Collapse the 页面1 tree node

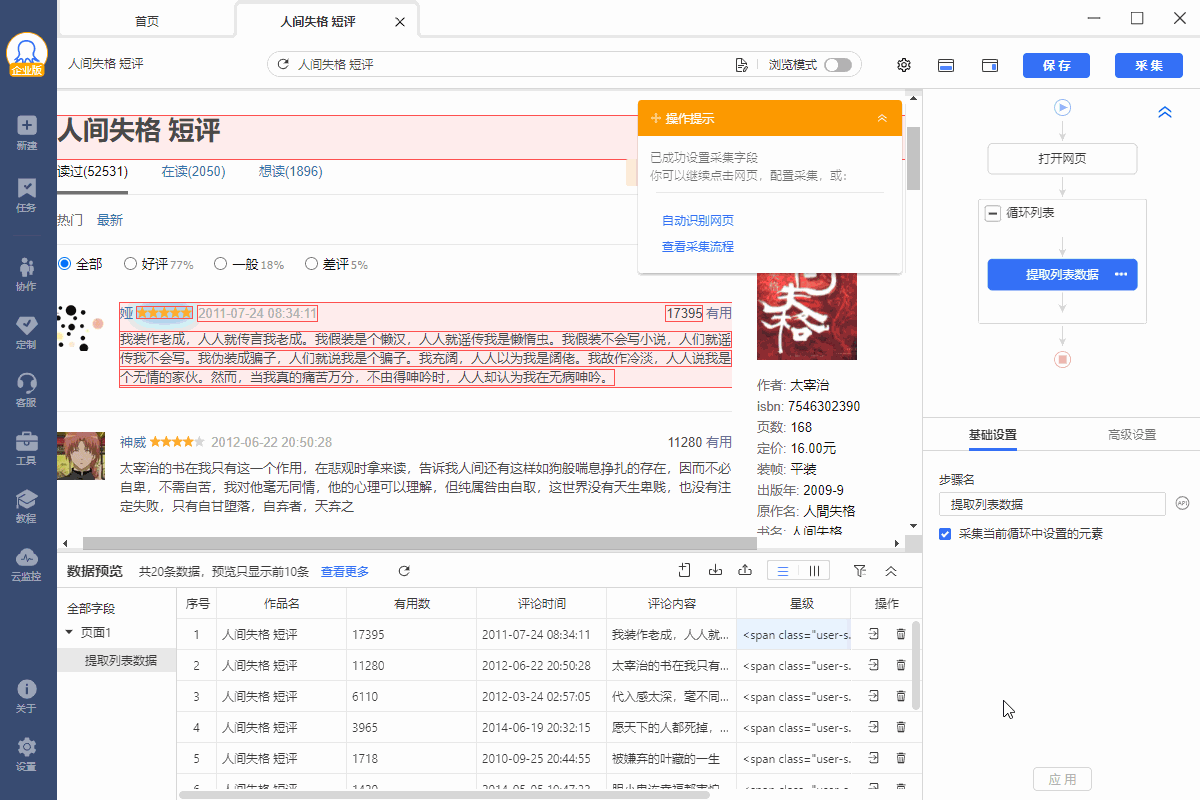point(69,632)
